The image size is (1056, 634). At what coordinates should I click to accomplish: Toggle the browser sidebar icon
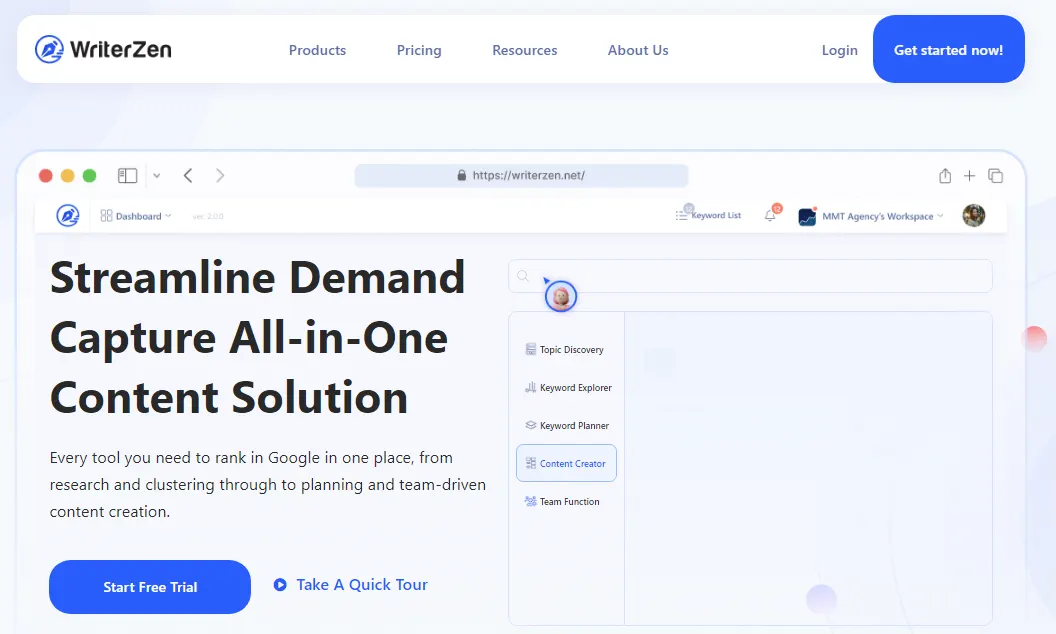[127, 176]
